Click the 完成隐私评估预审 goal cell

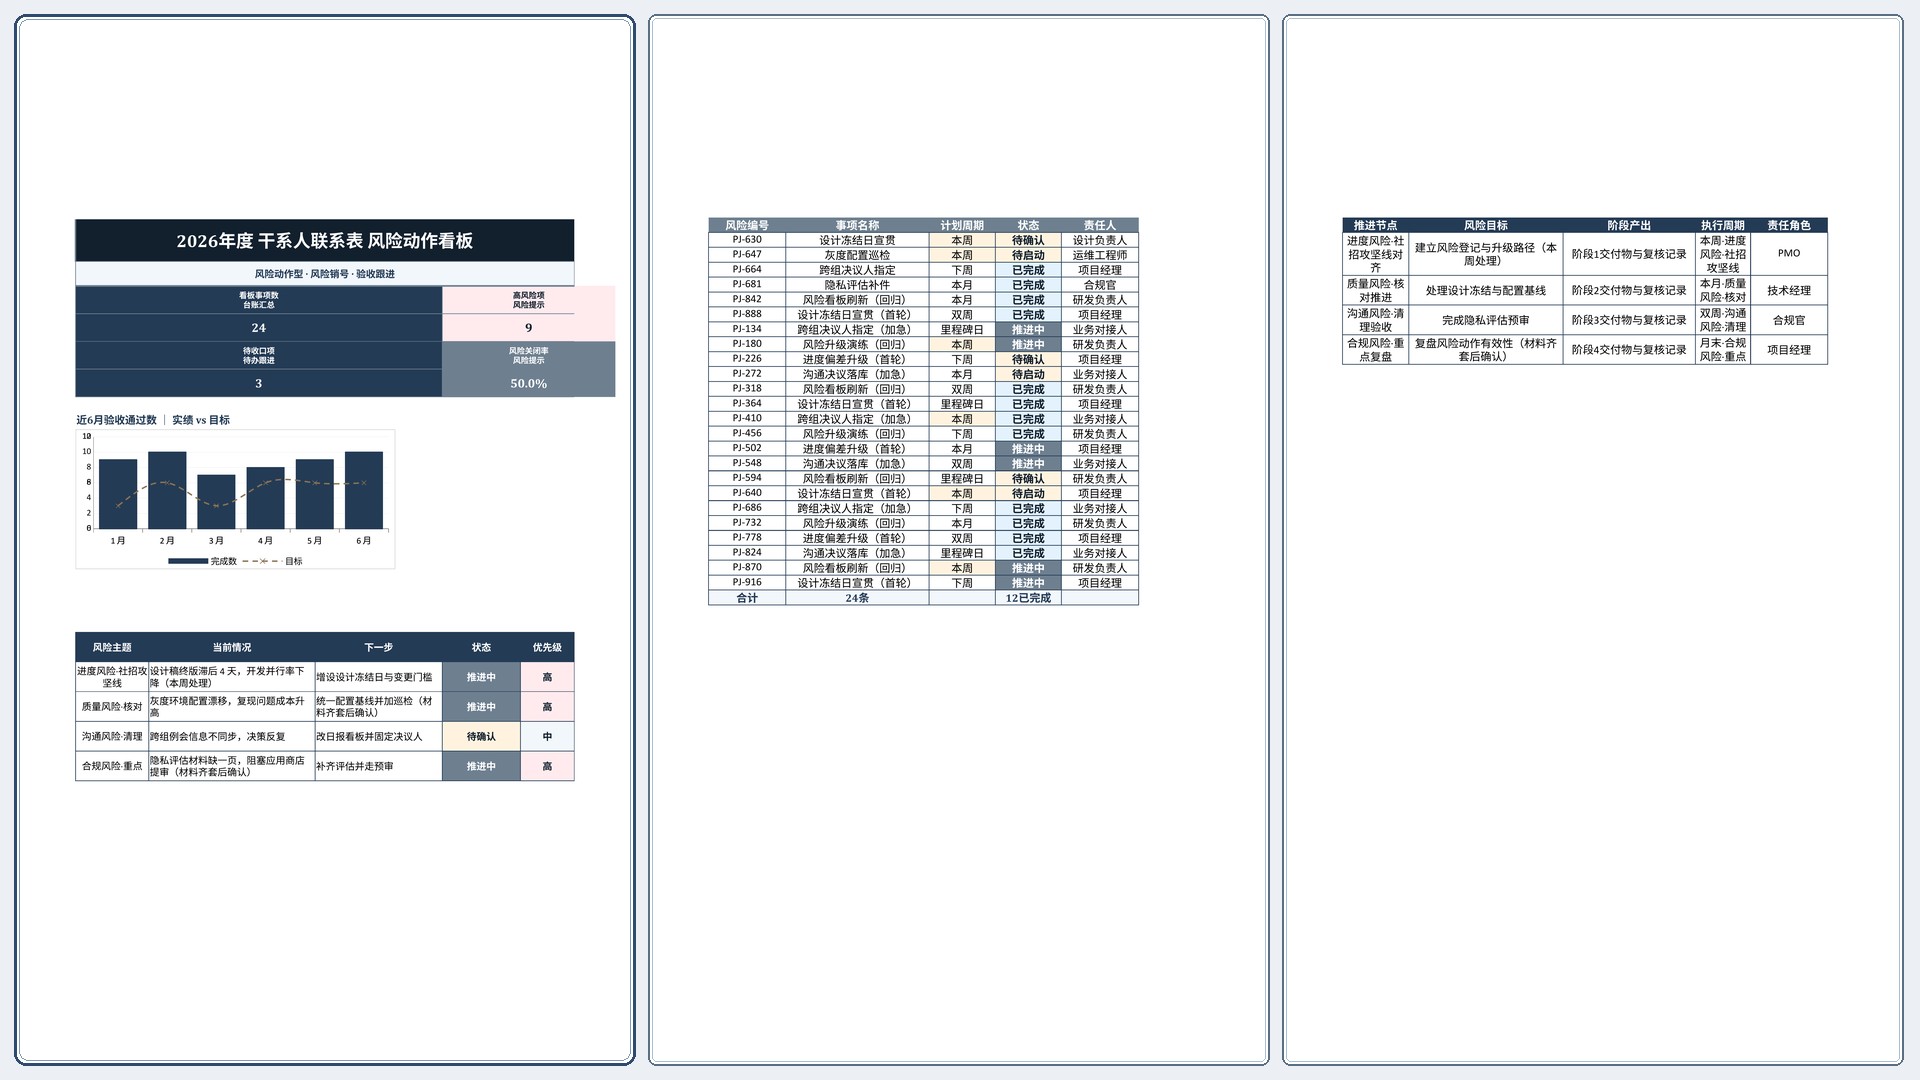tap(1486, 320)
